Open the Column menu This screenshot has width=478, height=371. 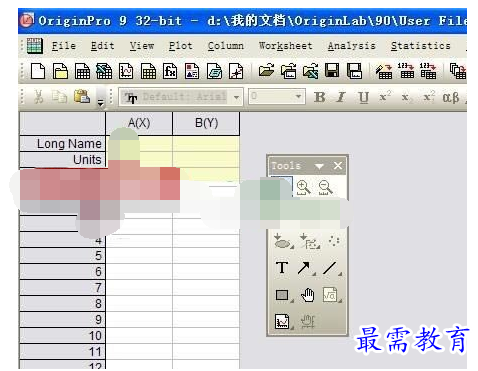226,46
